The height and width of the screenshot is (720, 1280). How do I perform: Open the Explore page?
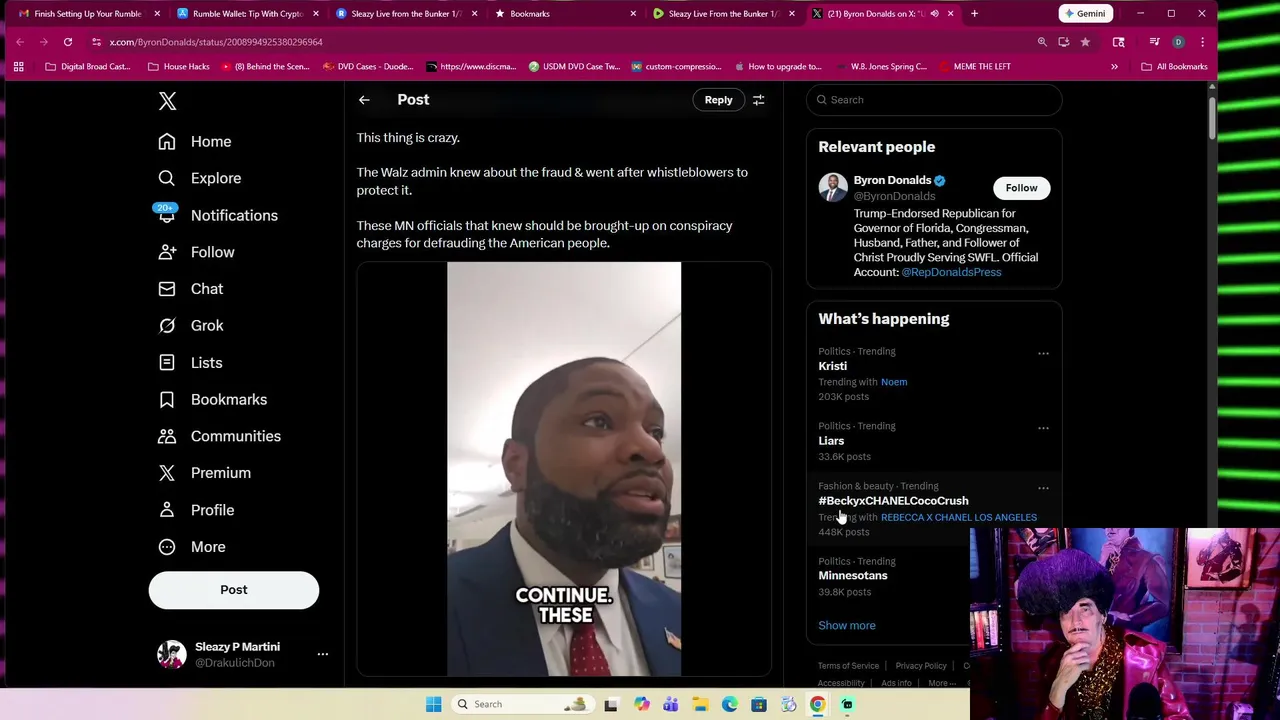pyautogui.click(x=200, y=178)
